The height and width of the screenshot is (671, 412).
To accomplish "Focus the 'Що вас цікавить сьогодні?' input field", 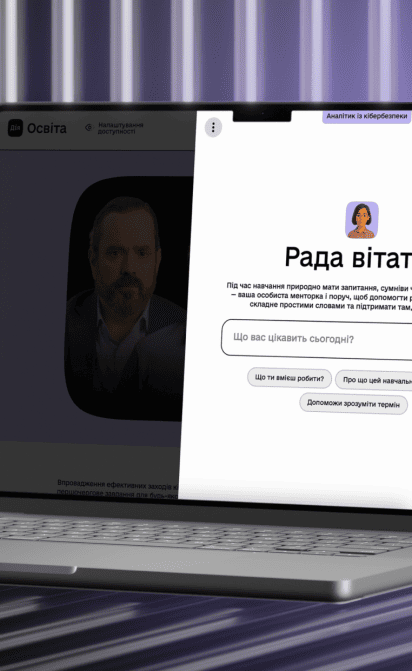I will click(317, 339).
